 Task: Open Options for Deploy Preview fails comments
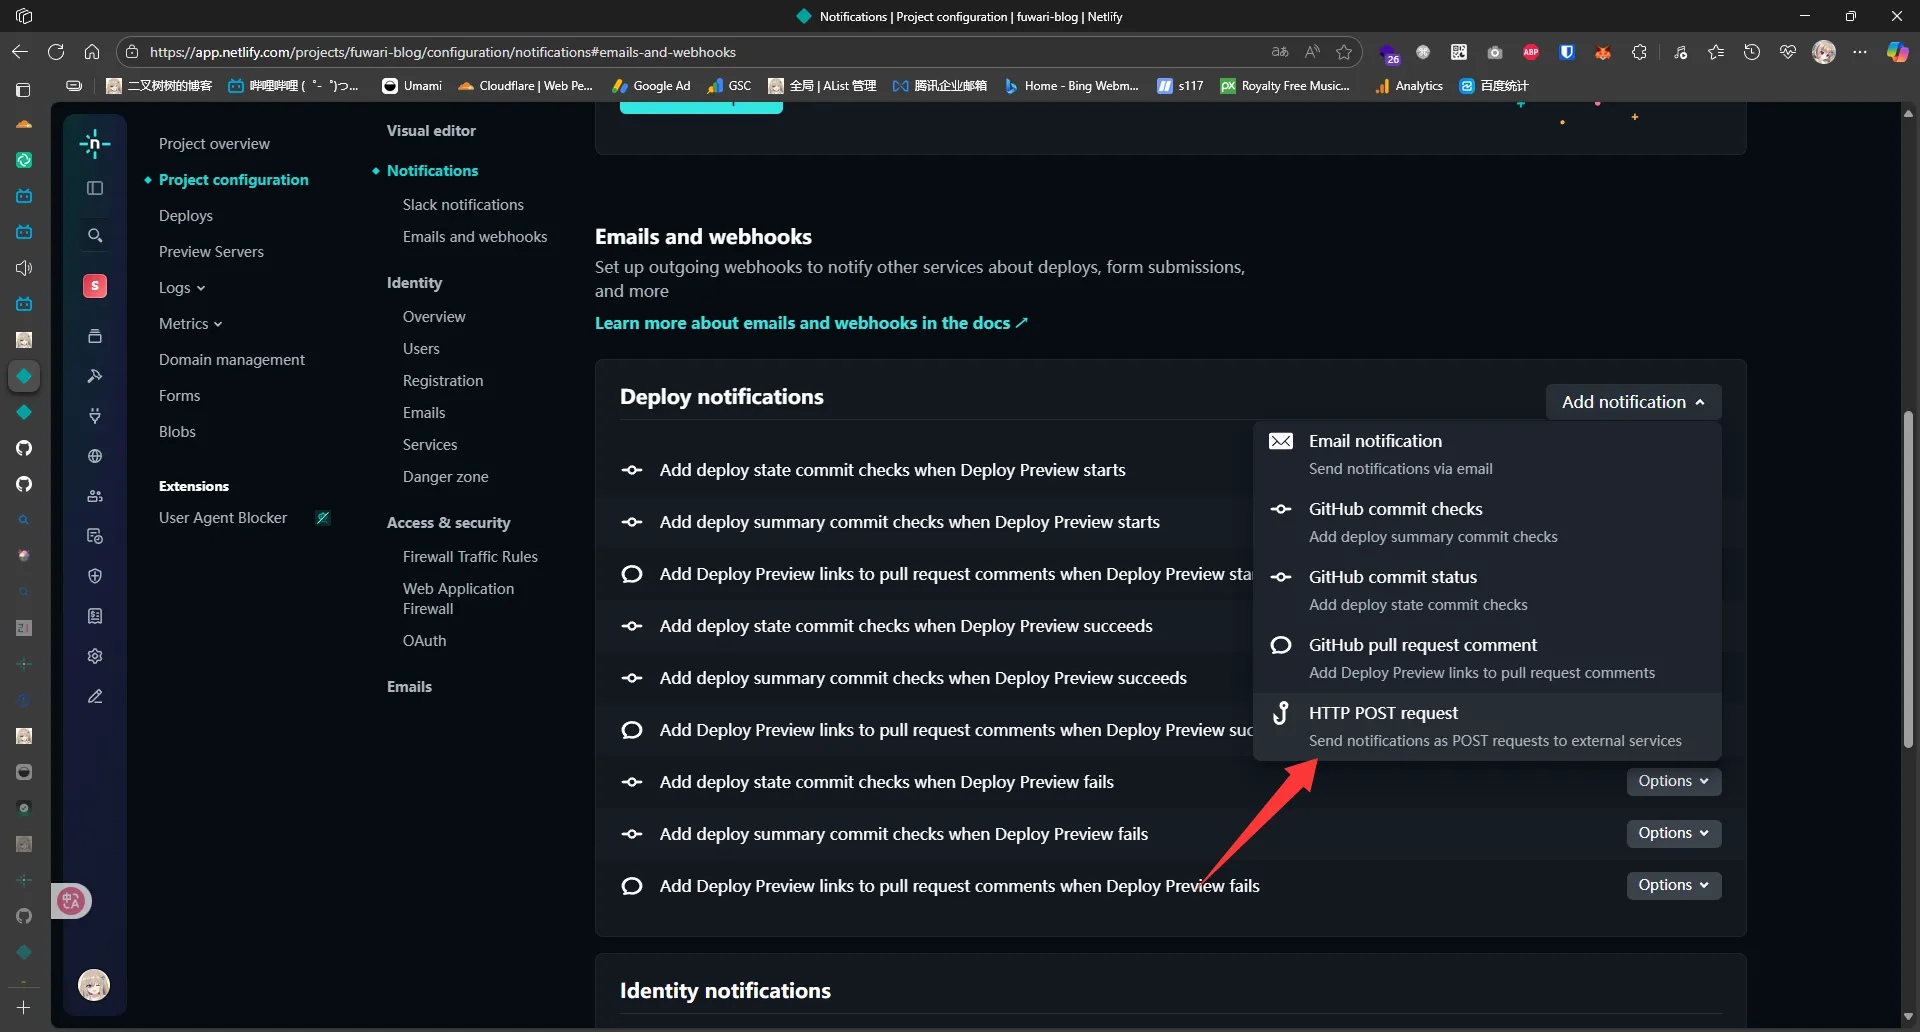point(1673,885)
